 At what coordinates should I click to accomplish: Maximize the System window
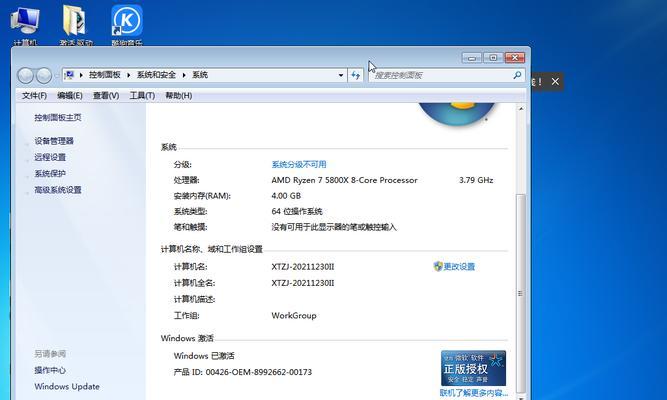(x=493, y=57)
